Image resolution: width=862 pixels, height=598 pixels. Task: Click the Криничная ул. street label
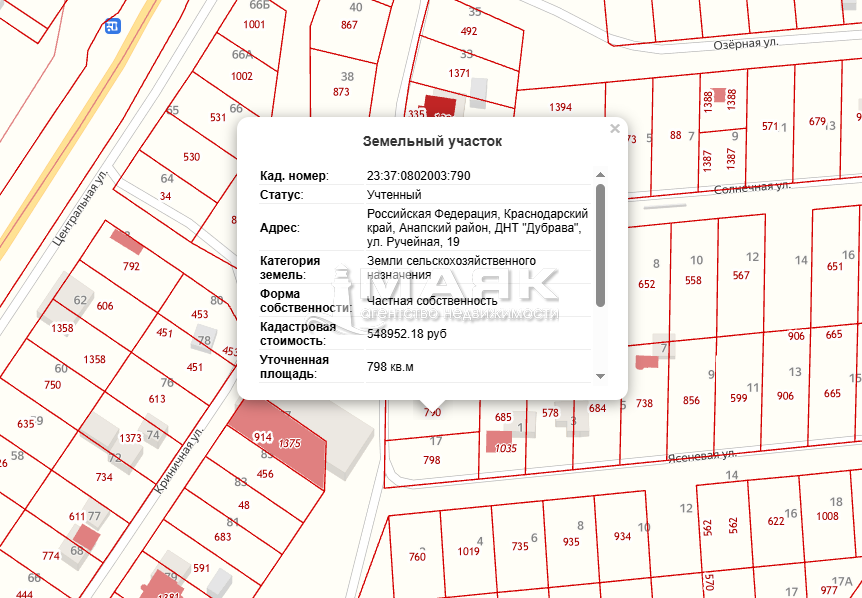[179, 460]
